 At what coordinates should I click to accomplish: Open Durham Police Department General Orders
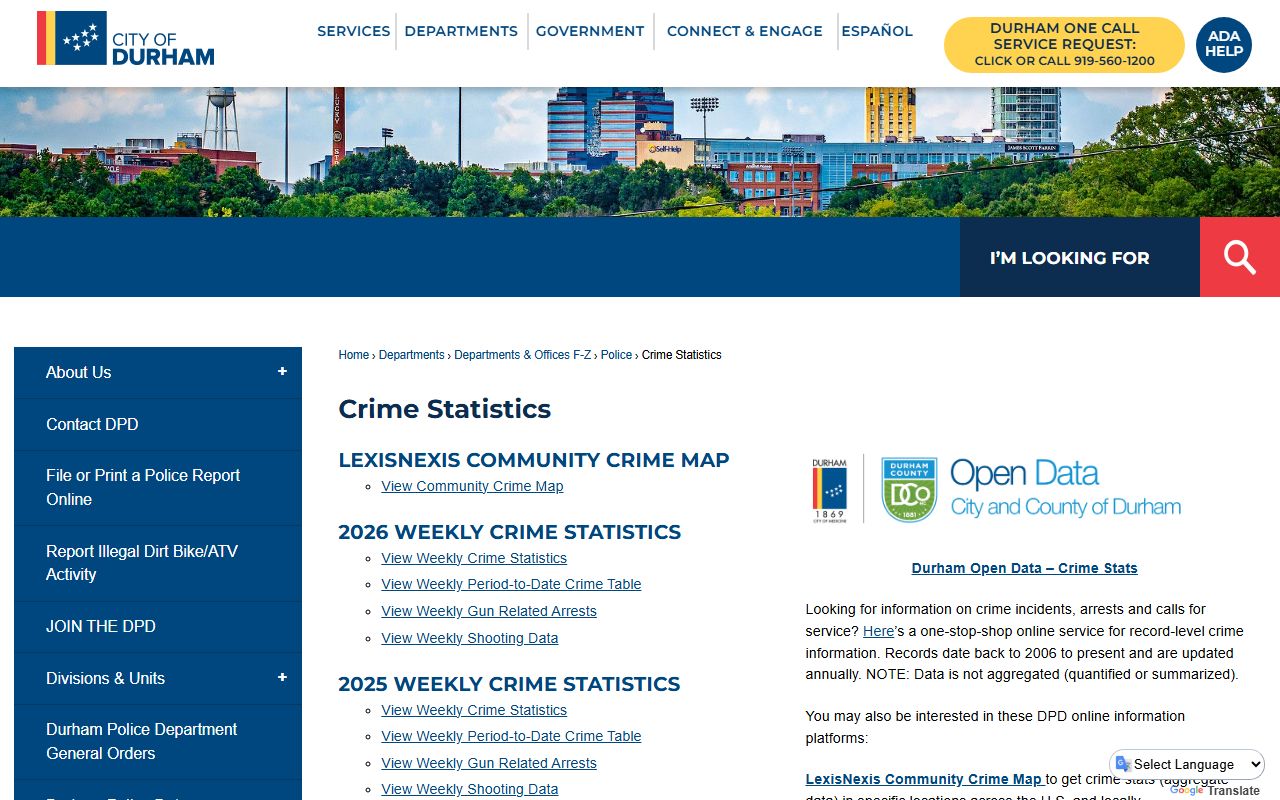(x=158, y=741)
